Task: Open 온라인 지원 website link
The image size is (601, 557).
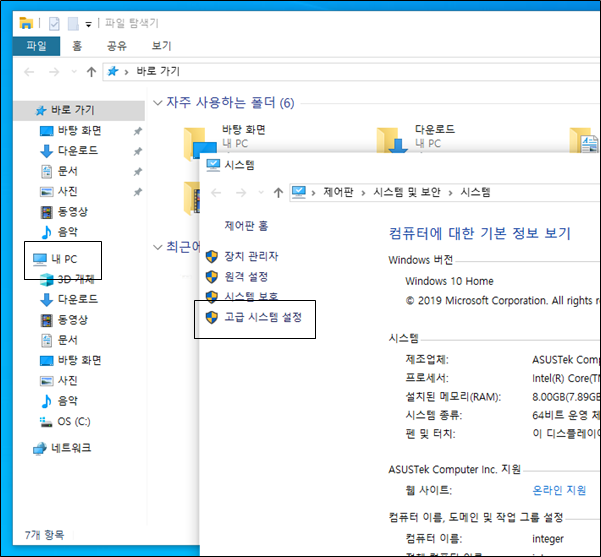Action: coord(559,490)
